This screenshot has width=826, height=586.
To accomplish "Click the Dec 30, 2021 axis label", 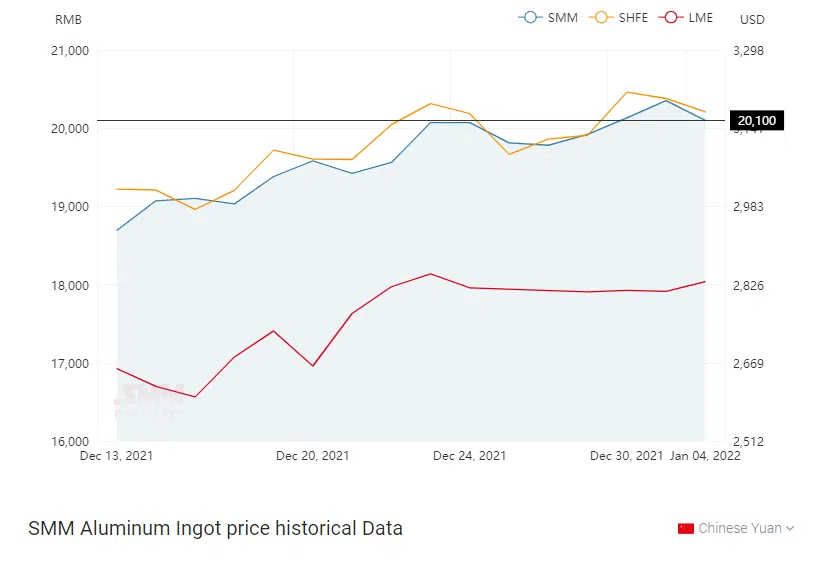I will [626, 456].
